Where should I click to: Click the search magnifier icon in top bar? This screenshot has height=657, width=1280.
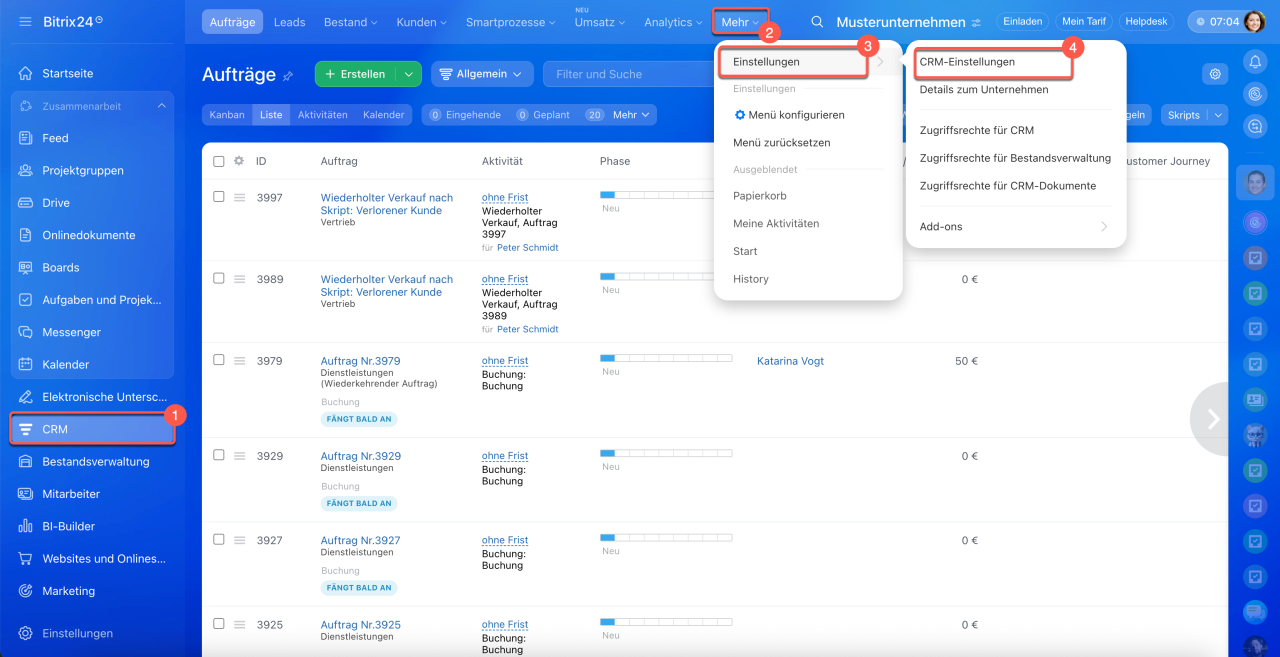point(817,22)
